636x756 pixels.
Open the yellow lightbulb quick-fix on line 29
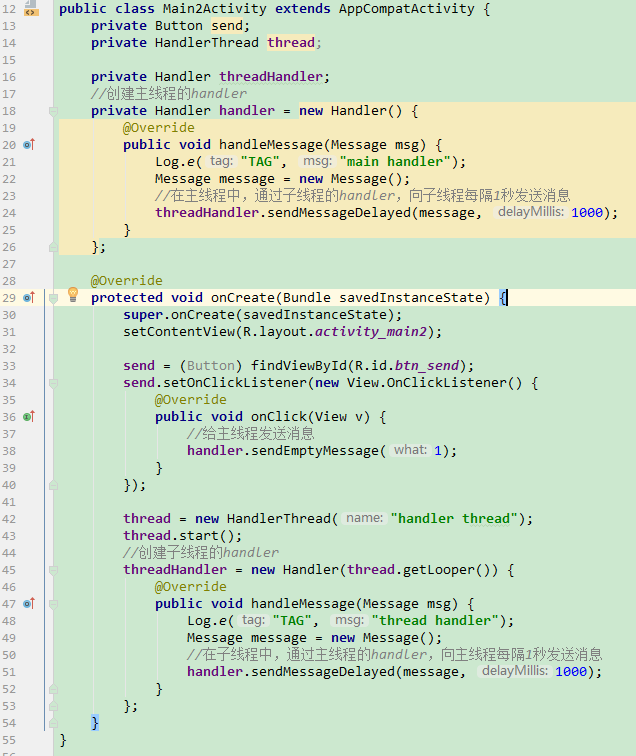coord(73,294)
